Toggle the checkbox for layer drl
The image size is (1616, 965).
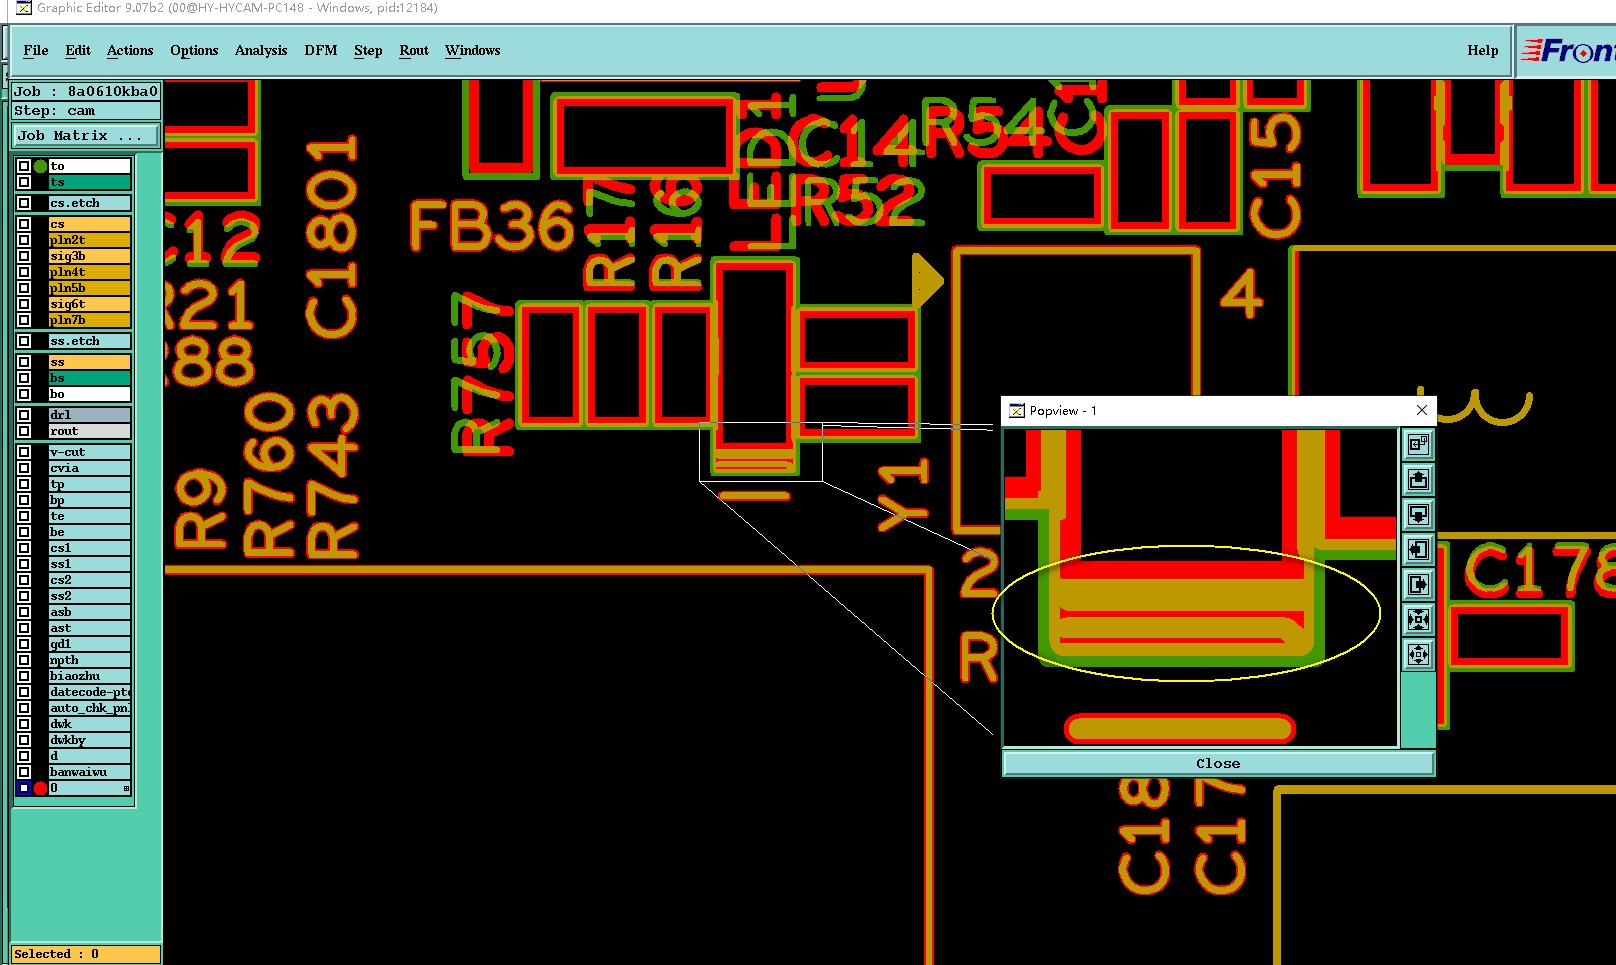(x=24, y=415)
